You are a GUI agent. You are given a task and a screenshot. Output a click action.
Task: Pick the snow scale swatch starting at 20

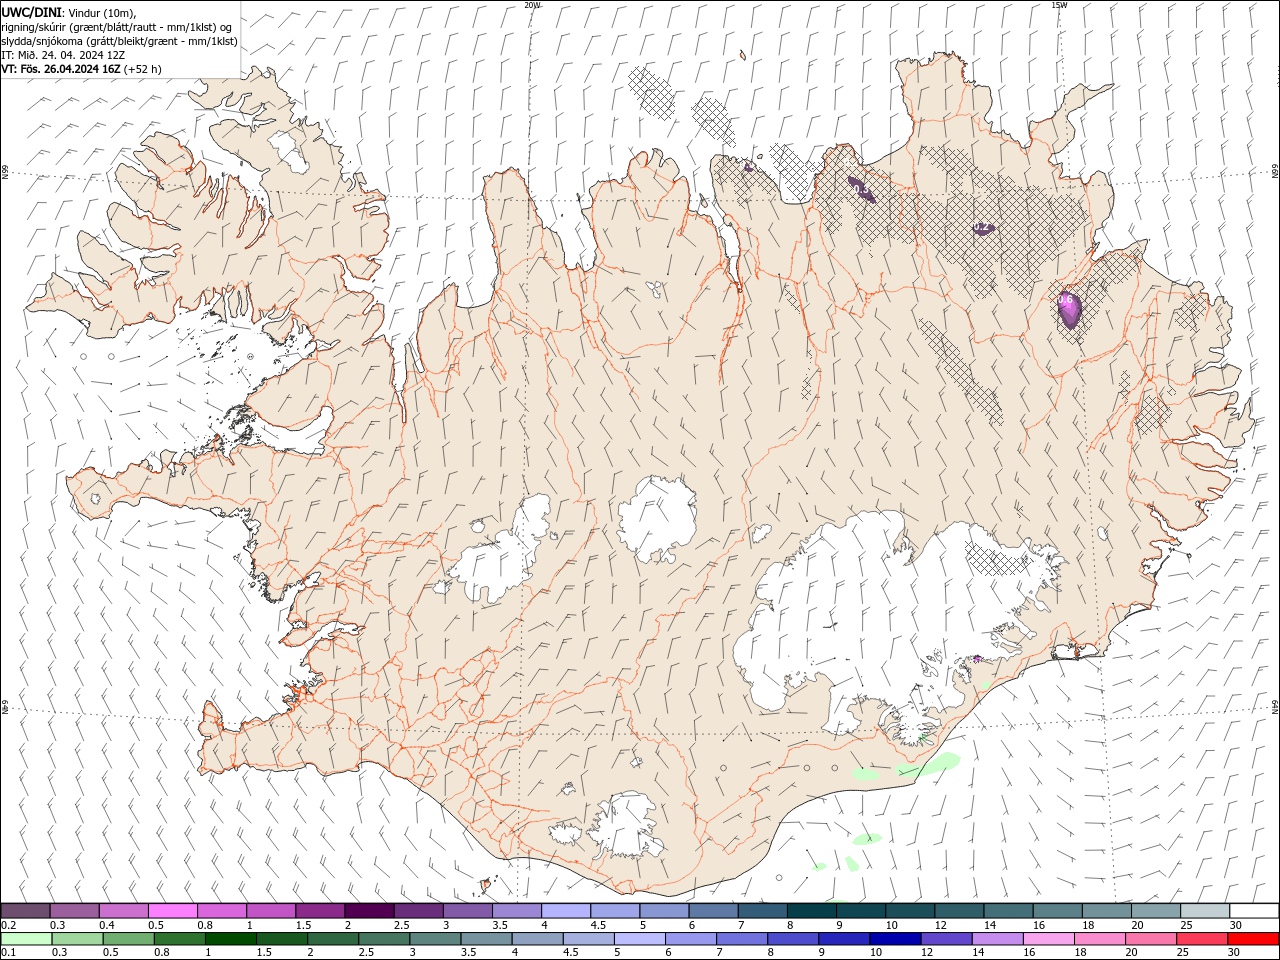[1155, 911]
